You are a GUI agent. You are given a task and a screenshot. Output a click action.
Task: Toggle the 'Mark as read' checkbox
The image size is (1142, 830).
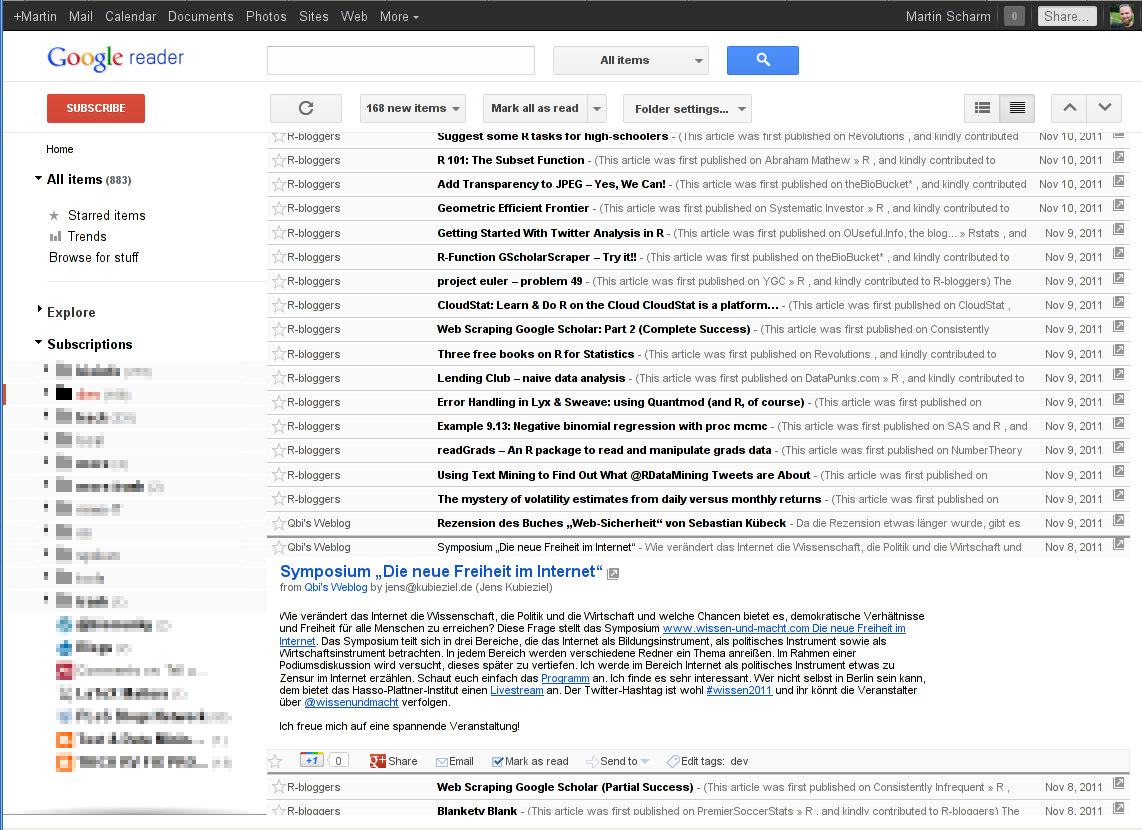click(x=498, y=761)
